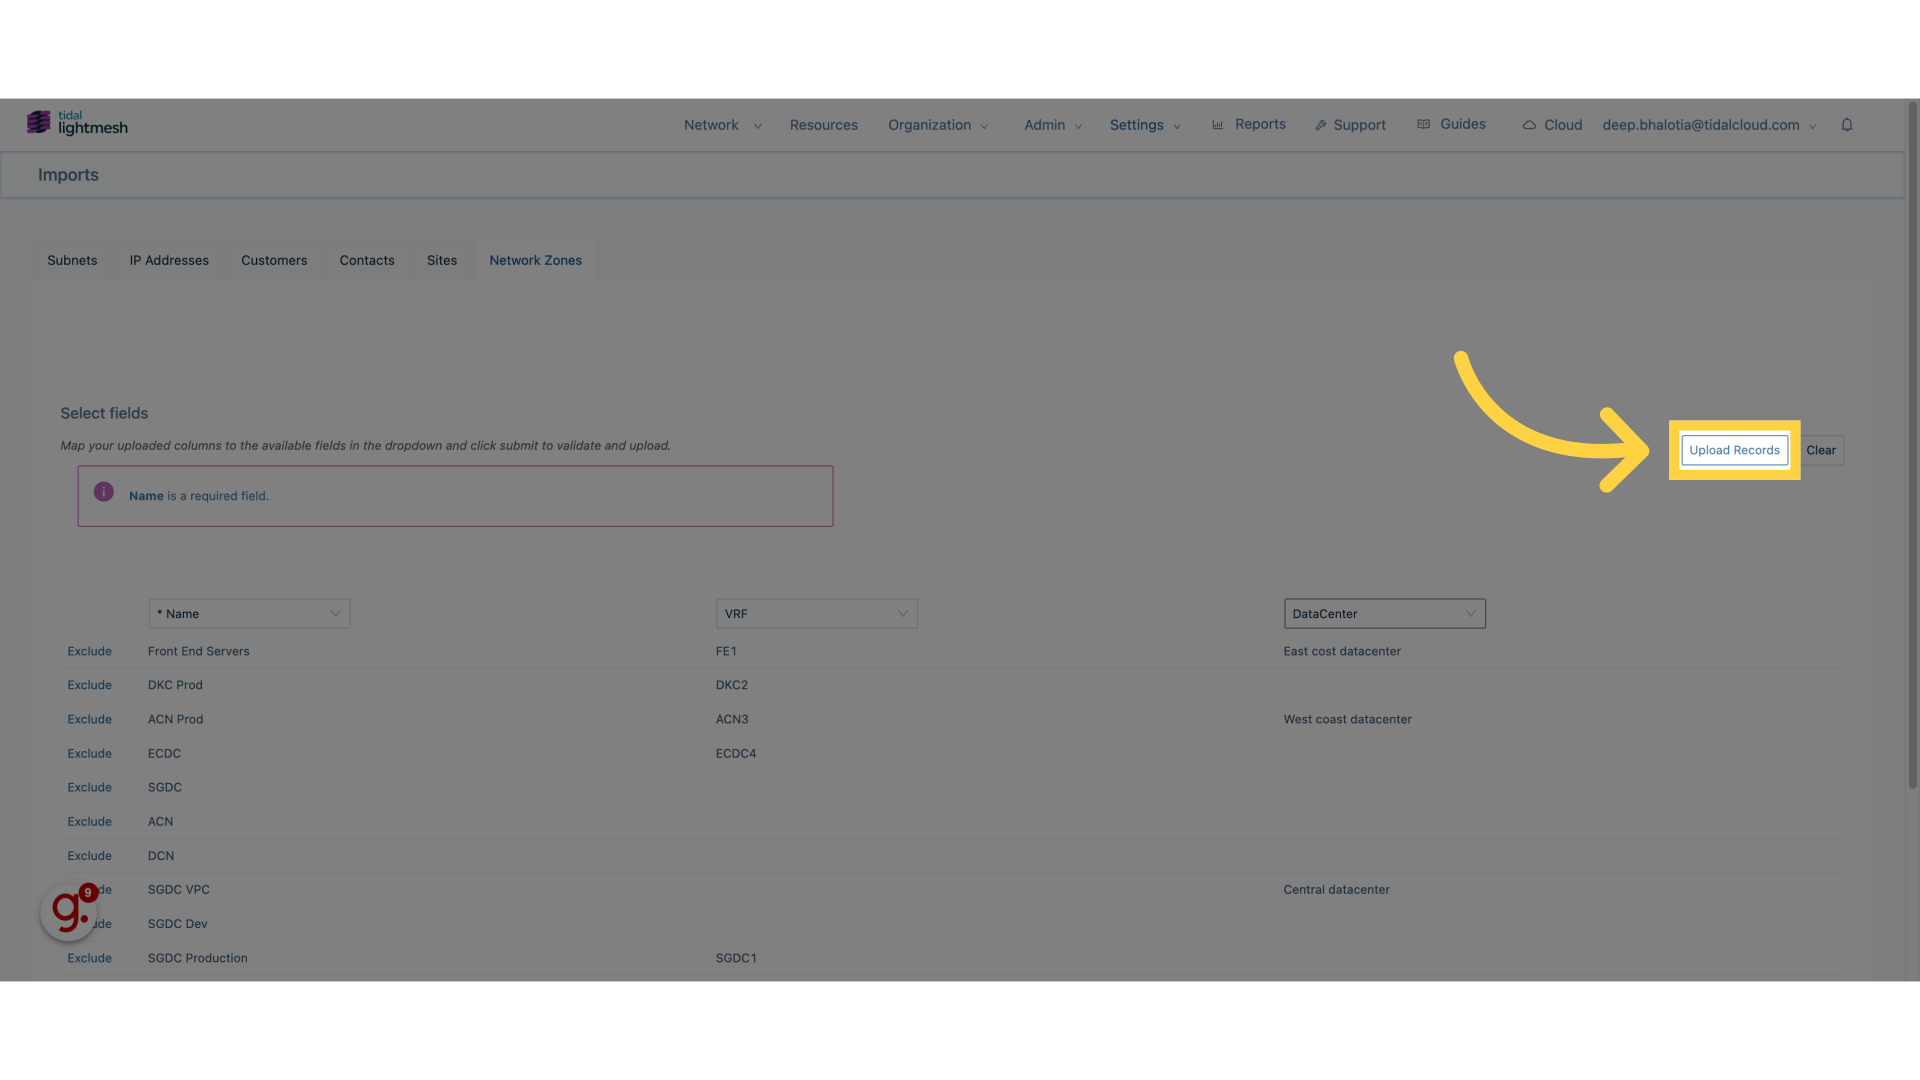
Task: Click the Reports icon in navbar
Action: [1217, 124]
